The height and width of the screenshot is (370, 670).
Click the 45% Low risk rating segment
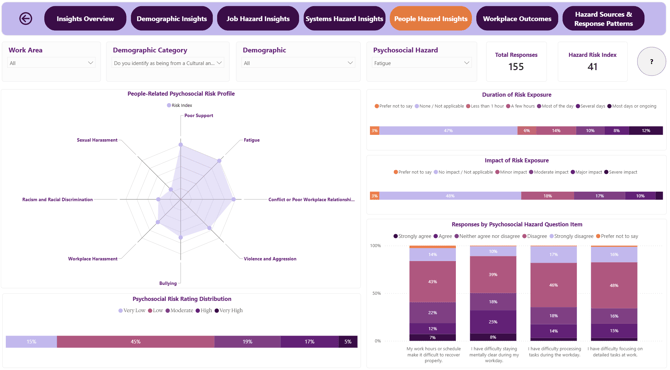tap(135, 342)
